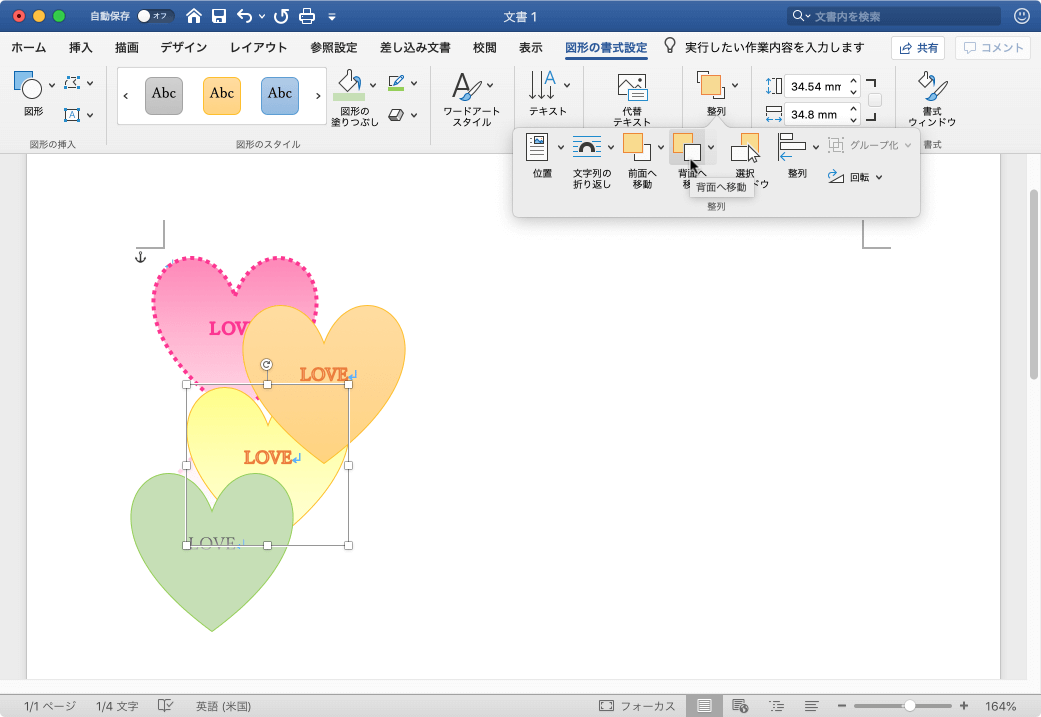Open 選択ウィンドウ selection pane
This screenshot has height=717, width=1041.
[x=745, y=147]
